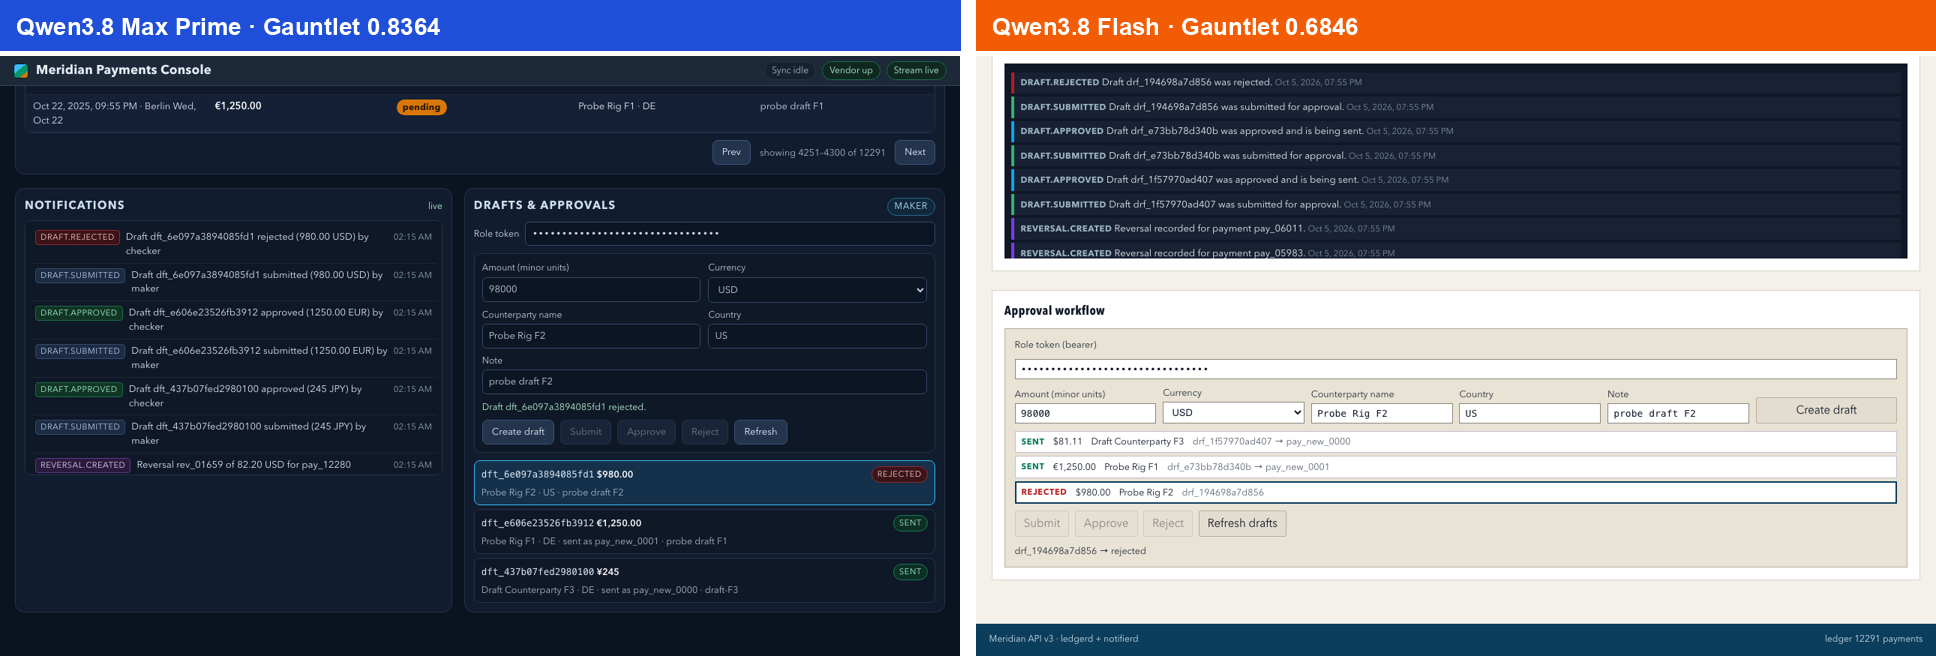This screenshot has width=1936, height=656.
Task: Click 'showing 4251-4300 of 12291' pagination text
Action: click(822, 153)
